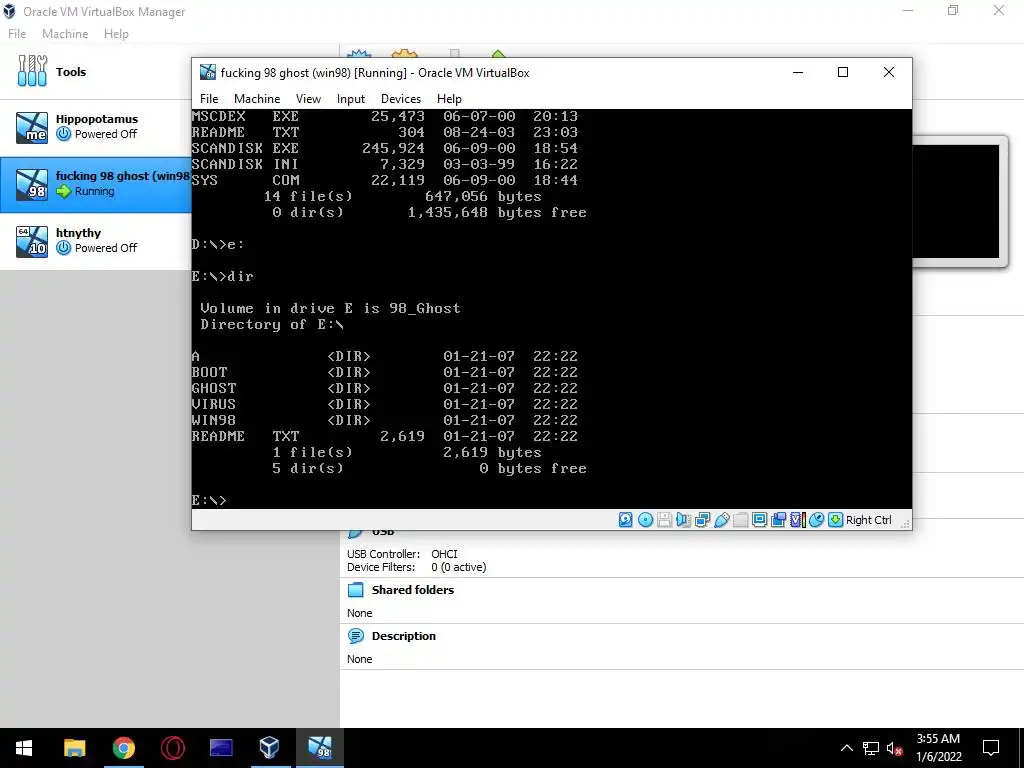This screenshot has height=768, width=1024.
Task: Open Machine menu in the running VM window
Action: [257, 99]
